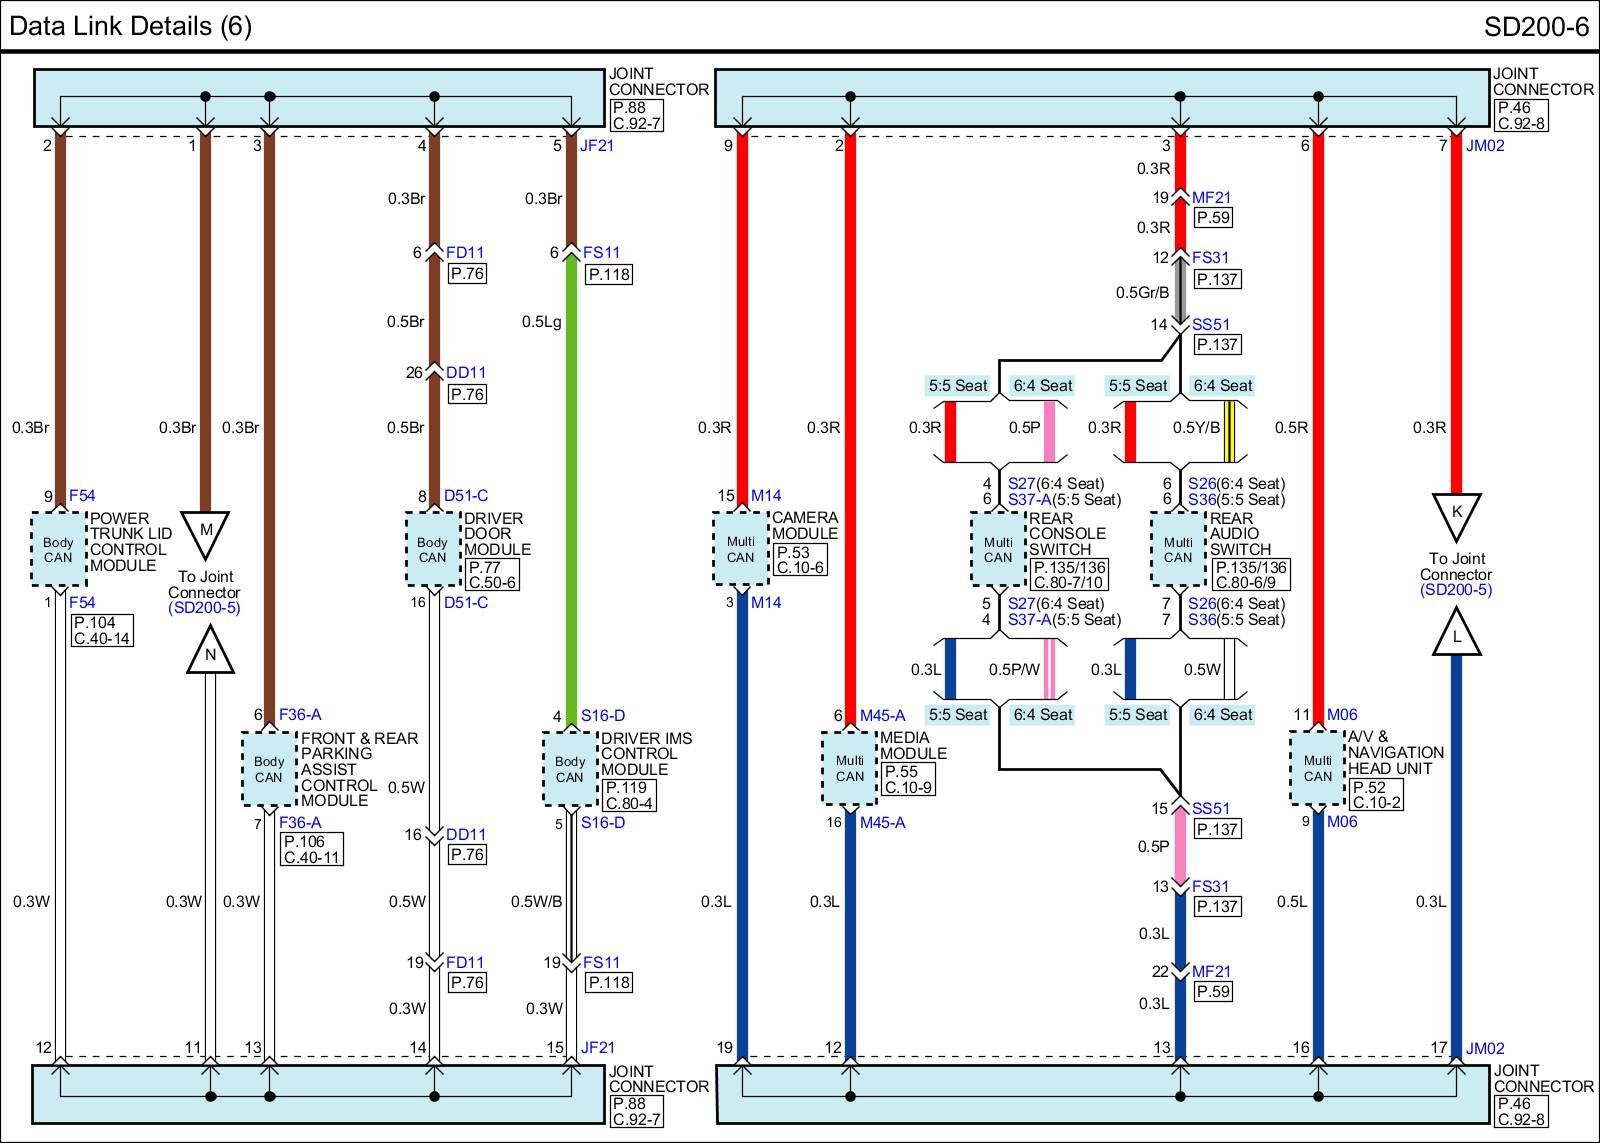Click Multi CAN box of Rear Console Switch
The width and height of the screenshot is (1600, 1143).
pyautogui.click(x=998, y=549)
